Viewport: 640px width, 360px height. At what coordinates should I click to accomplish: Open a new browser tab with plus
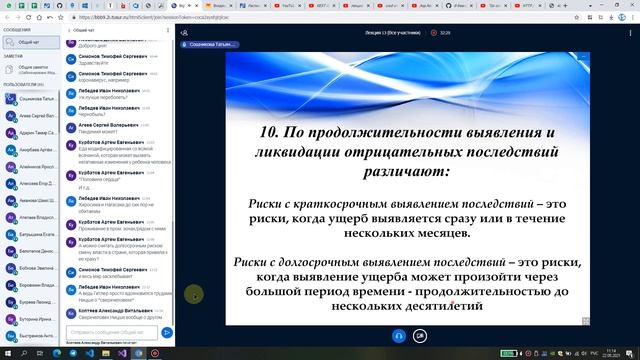pos(565,6)
